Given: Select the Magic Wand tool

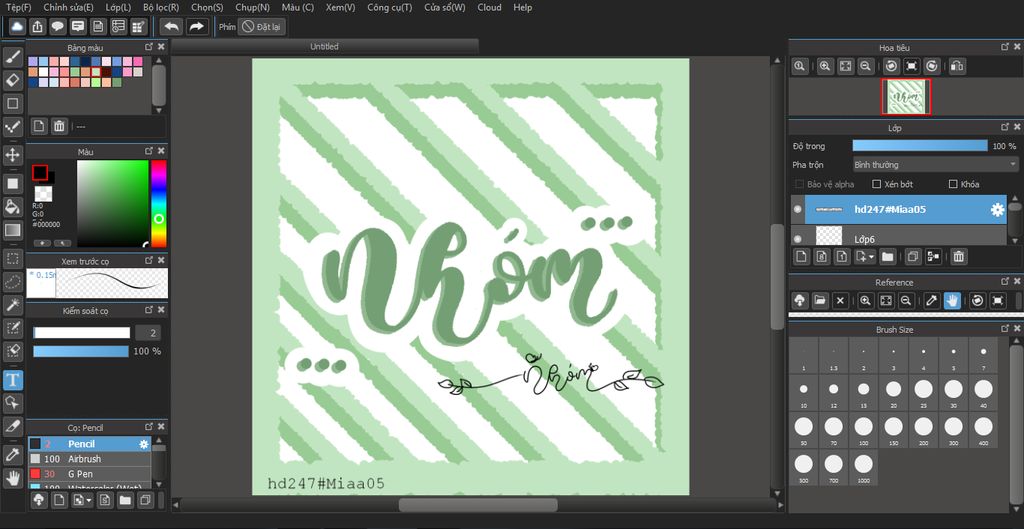Looking at the screenshot, I should [x=12, y=304].
